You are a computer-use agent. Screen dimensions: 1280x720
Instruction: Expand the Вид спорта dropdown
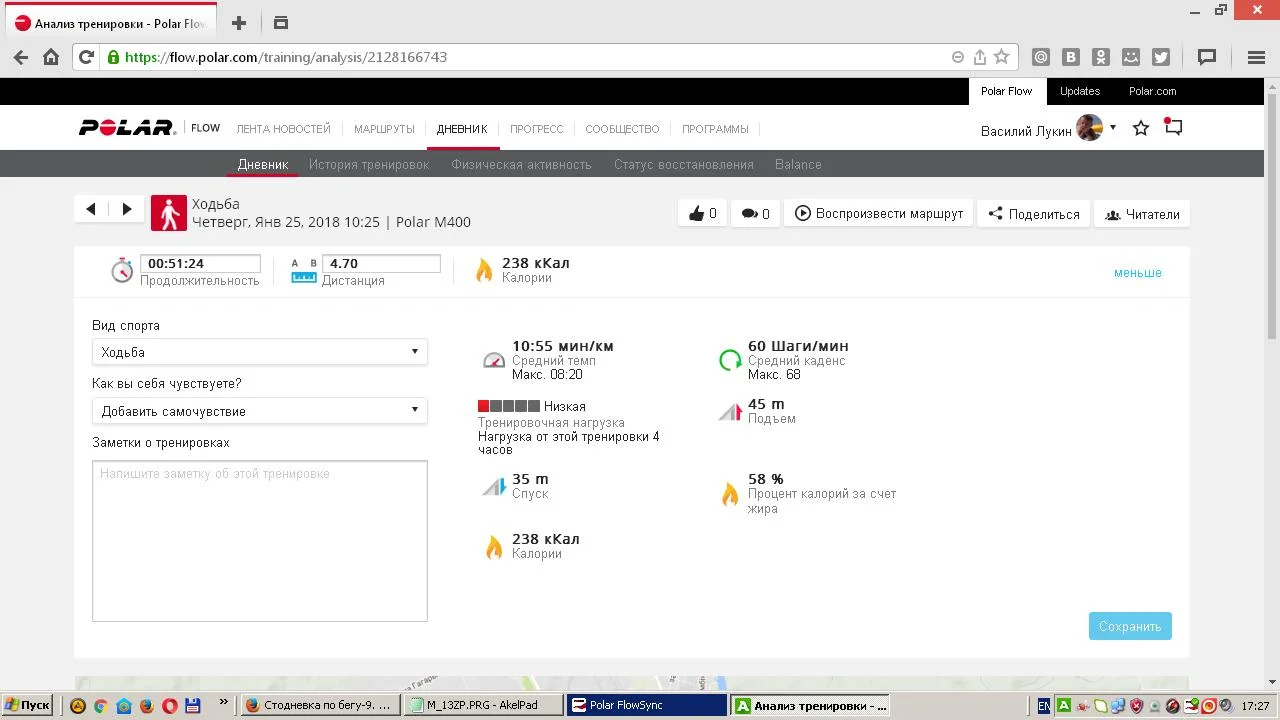coord(259,352)
